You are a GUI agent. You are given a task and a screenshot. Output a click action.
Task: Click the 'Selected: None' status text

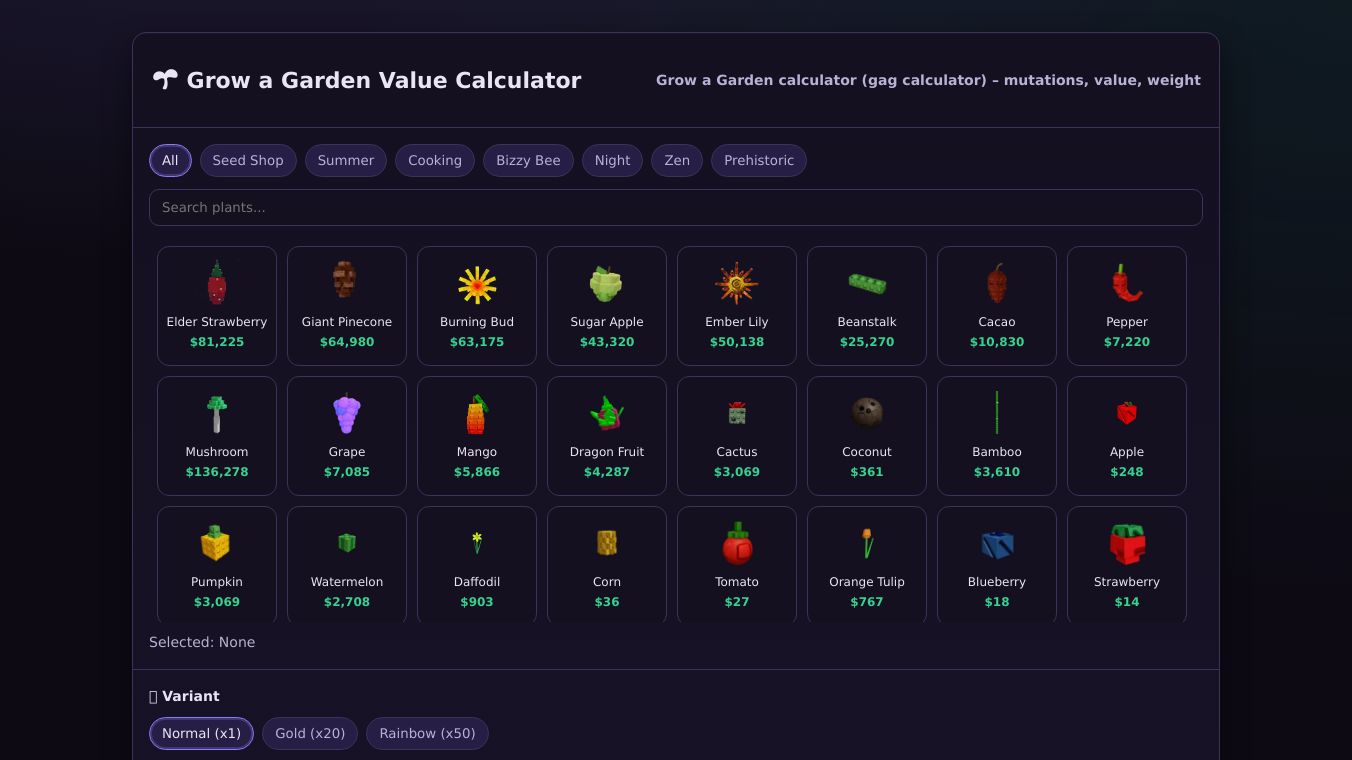pyautogui.click(x=202, y=642)
